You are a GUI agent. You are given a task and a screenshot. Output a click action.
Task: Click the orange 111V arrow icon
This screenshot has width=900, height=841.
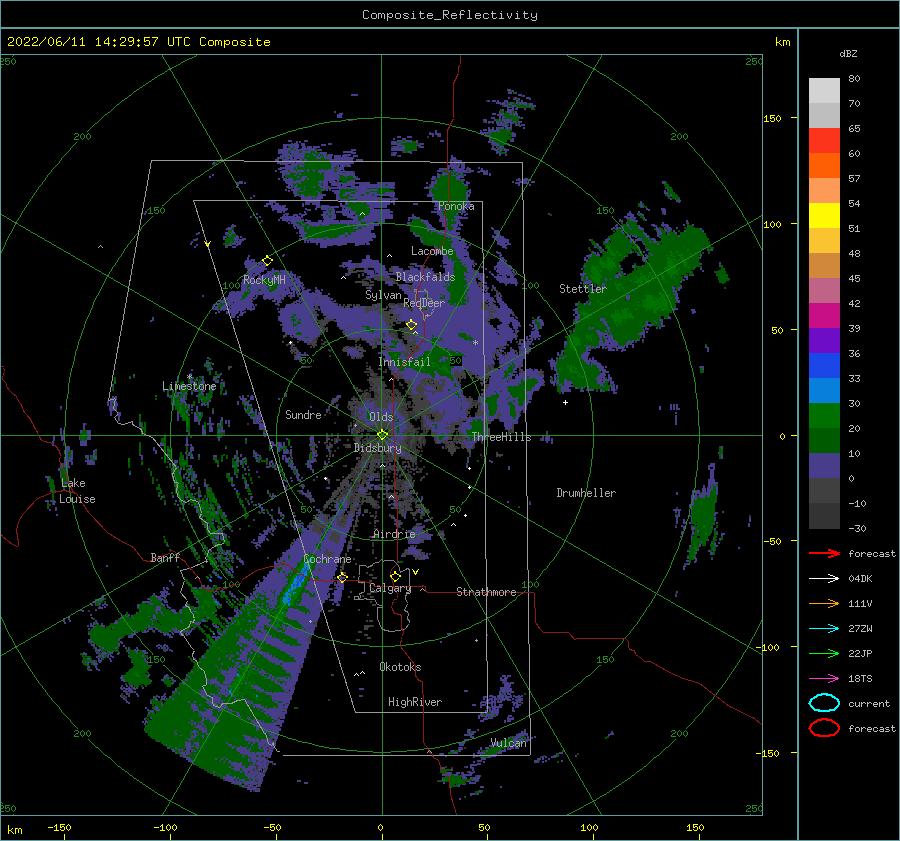pyautogui.click(x=824, y=603)
